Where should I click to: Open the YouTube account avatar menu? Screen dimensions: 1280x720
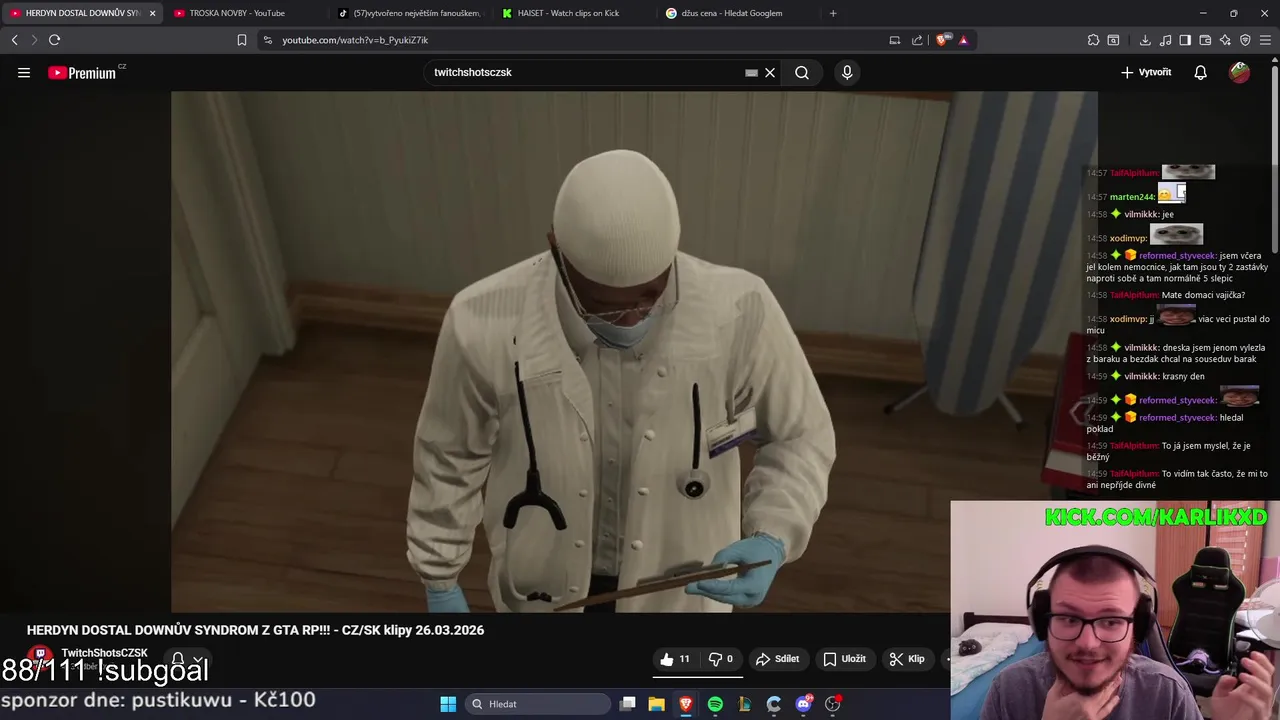pyautogui.click(x=1240, y=72)
